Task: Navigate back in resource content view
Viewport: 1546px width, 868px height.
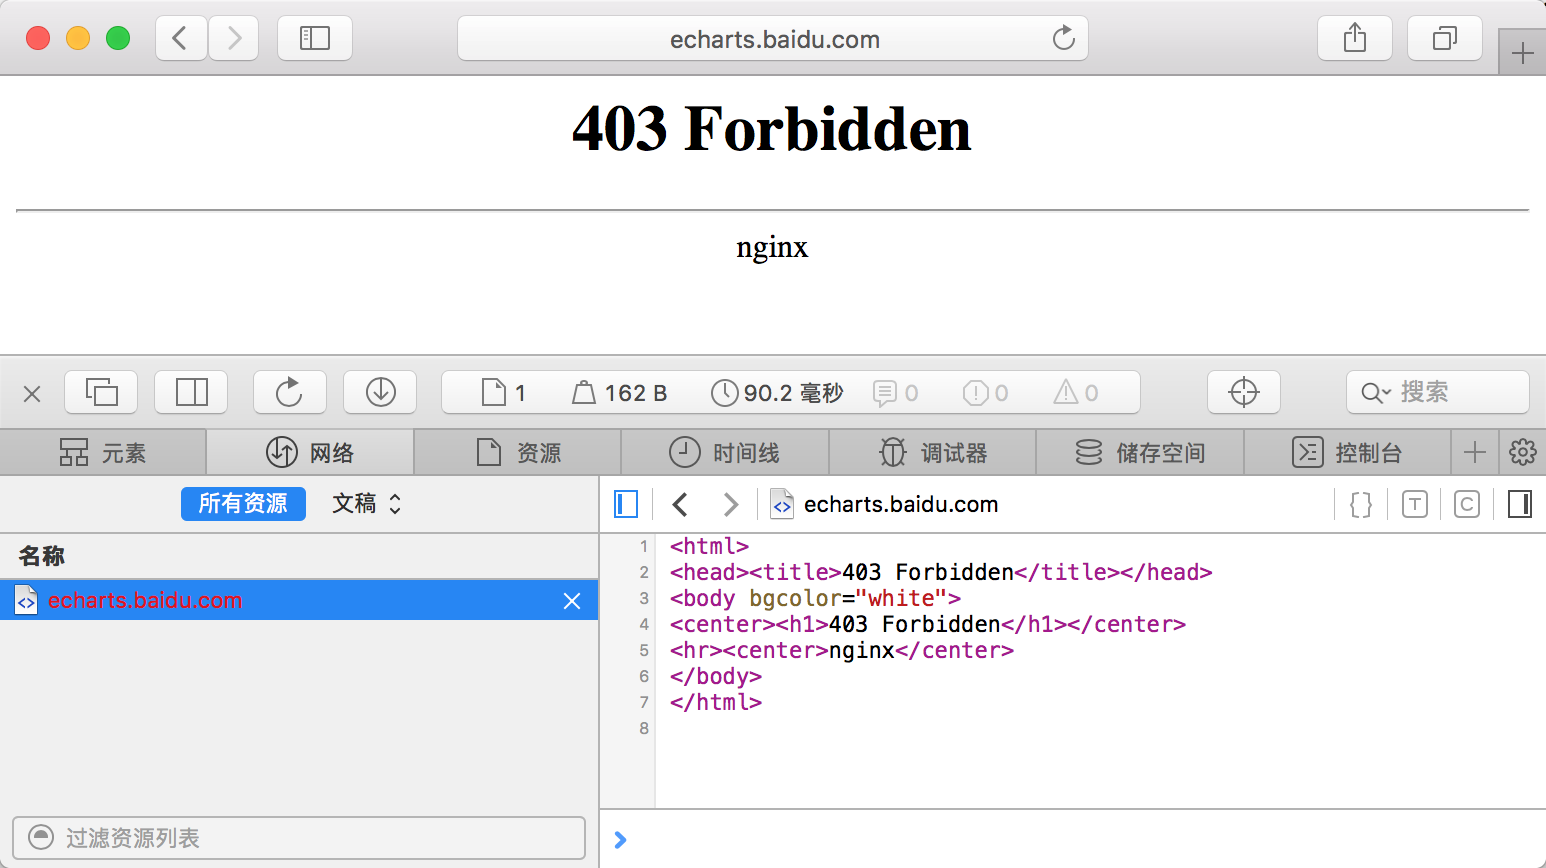Action: click(680, 504)
